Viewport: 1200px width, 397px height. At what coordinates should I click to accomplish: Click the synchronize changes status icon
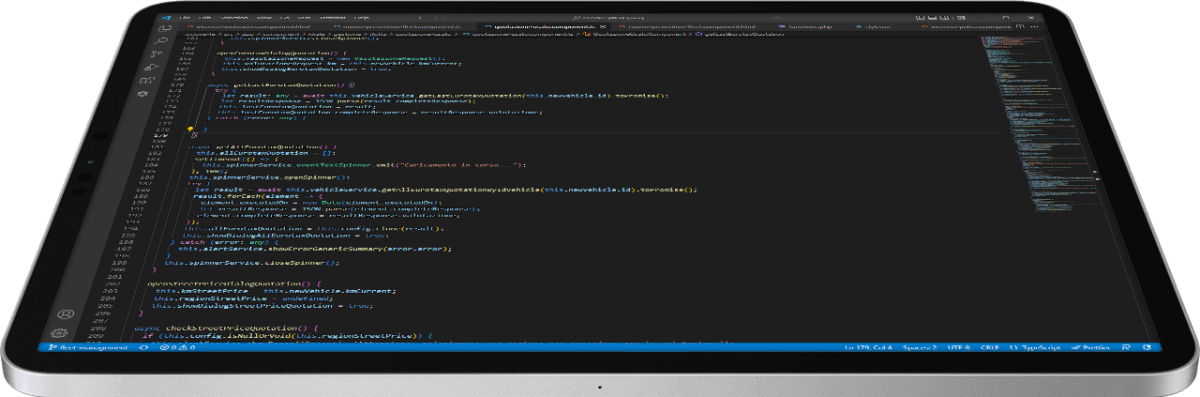pos(144,347)
